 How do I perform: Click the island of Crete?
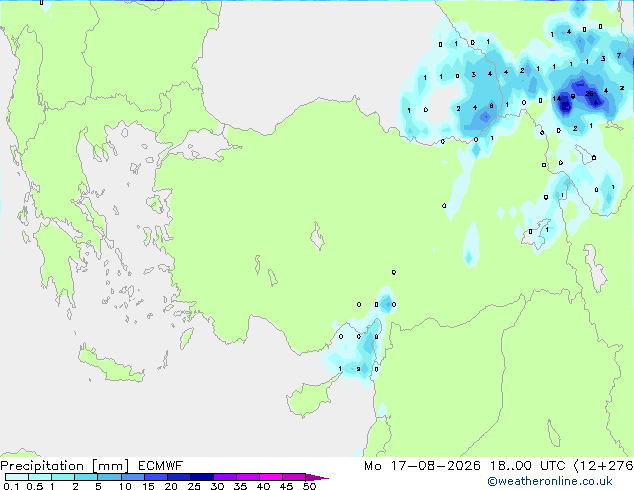point(111,366)
